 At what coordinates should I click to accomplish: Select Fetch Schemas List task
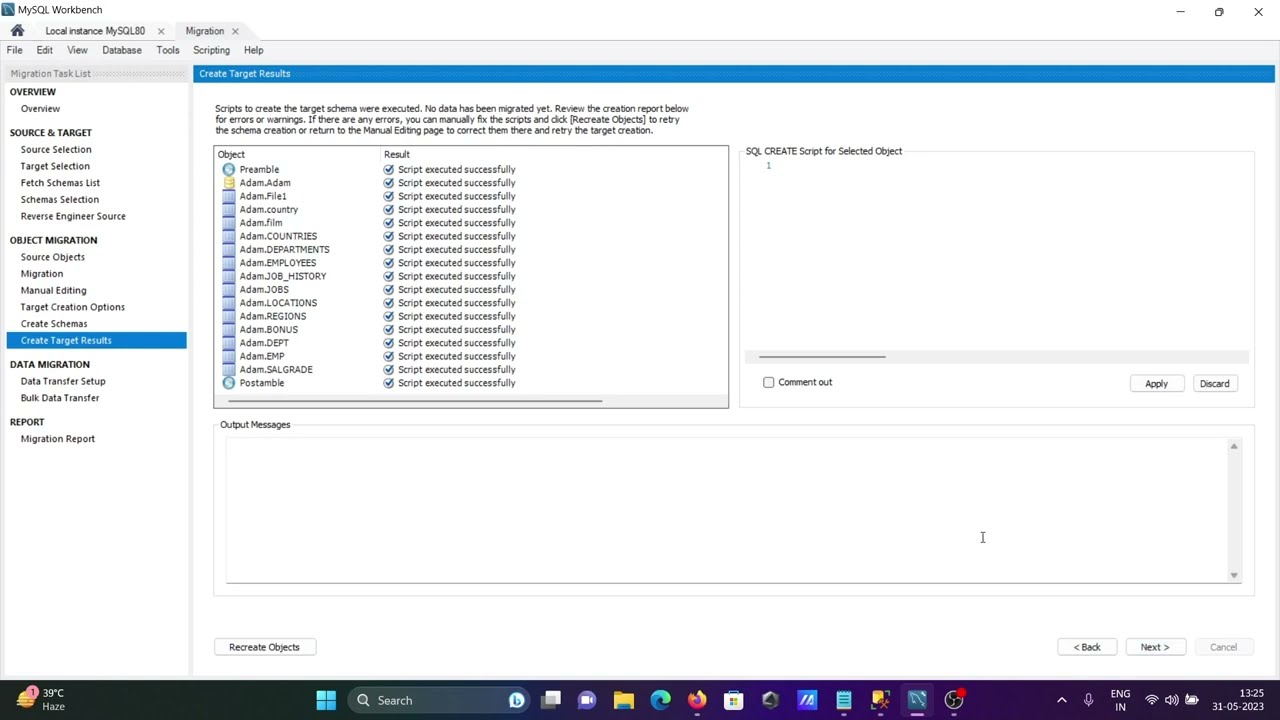coord(60,183)
